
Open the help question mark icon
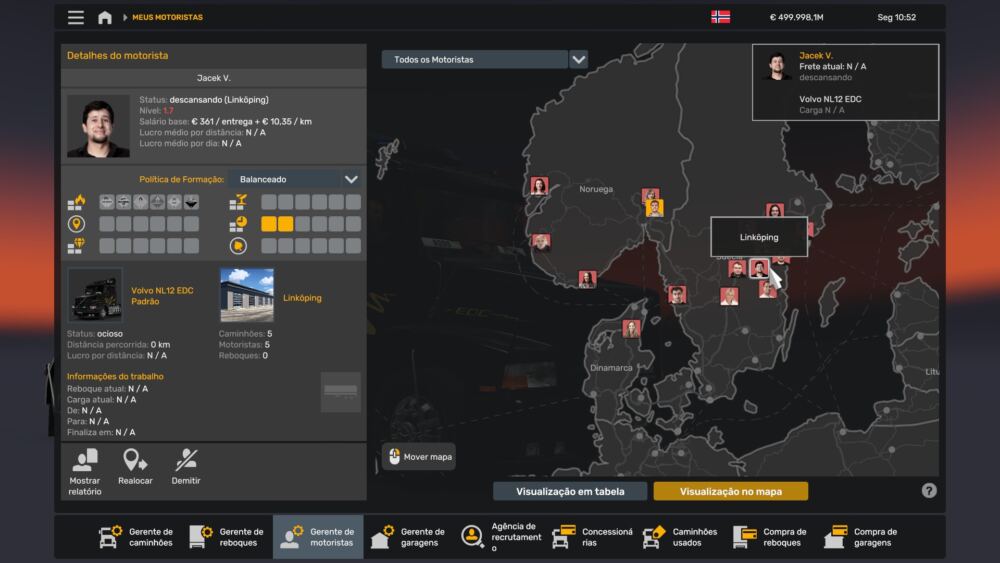pos(929,490)
